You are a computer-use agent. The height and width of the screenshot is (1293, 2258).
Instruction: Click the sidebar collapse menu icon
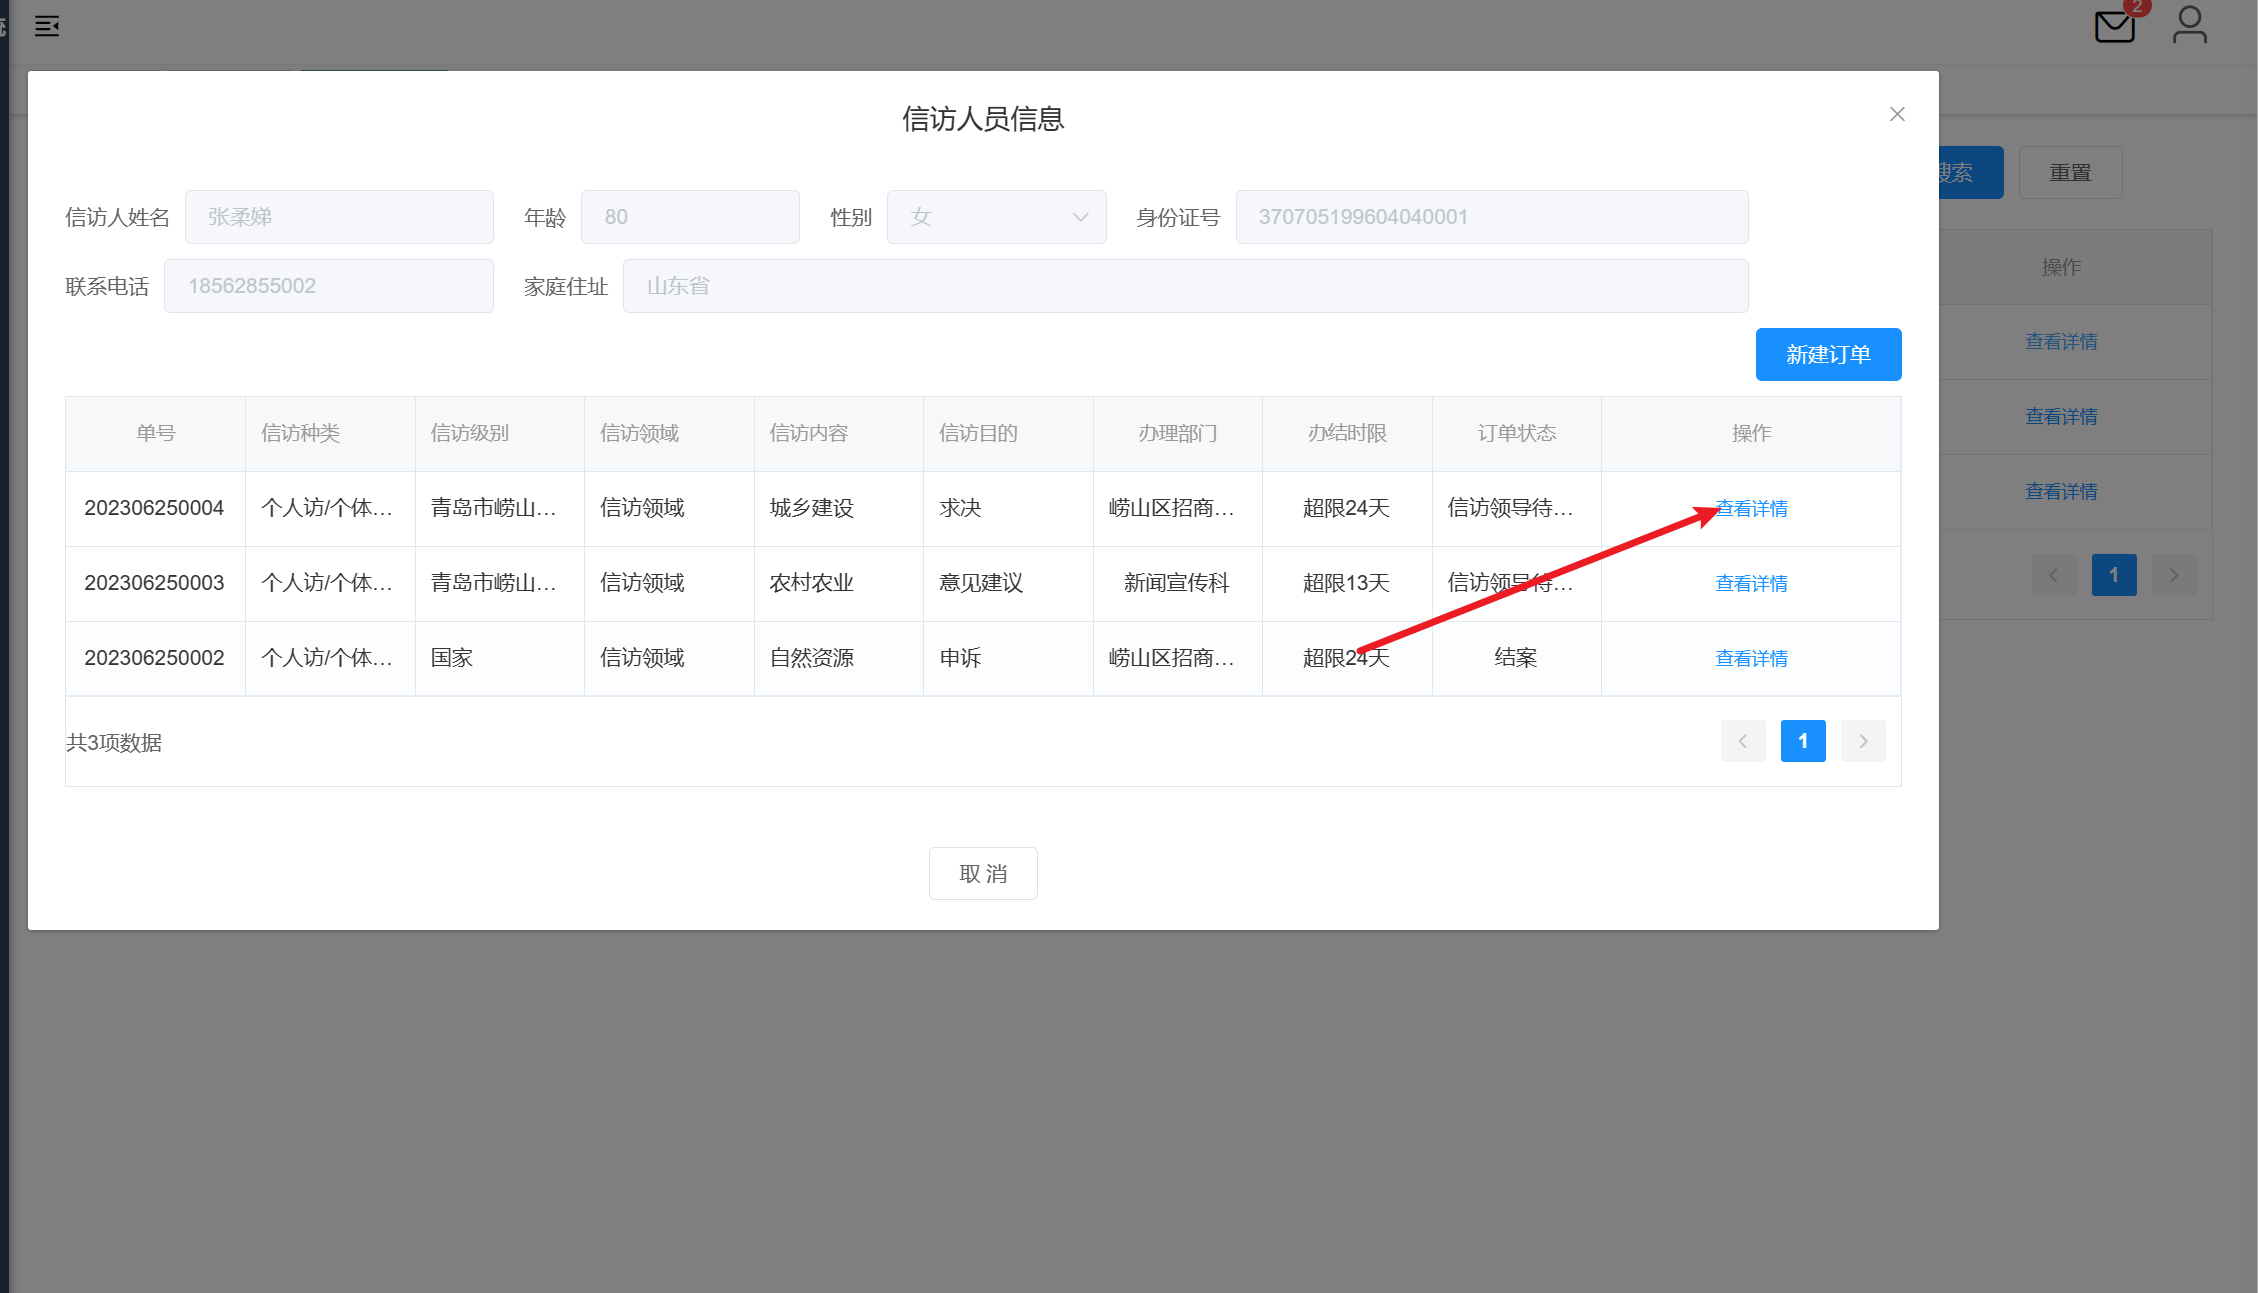click(47, 26)
